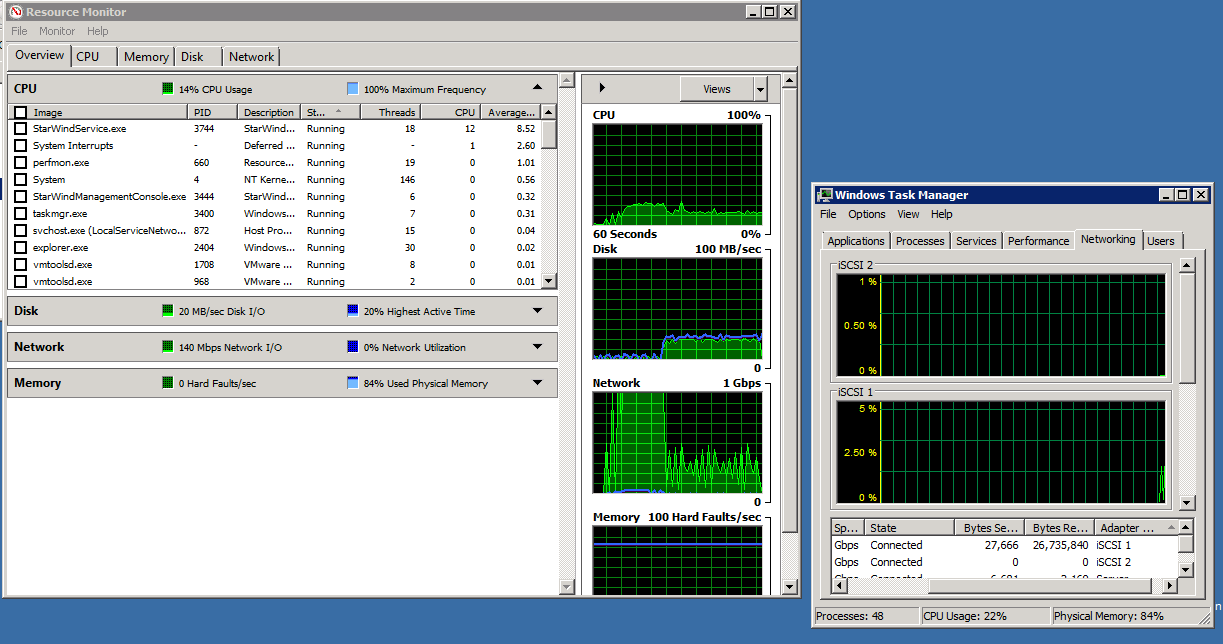Click the Resource Monitor title bar icon

tap(15, 12)
